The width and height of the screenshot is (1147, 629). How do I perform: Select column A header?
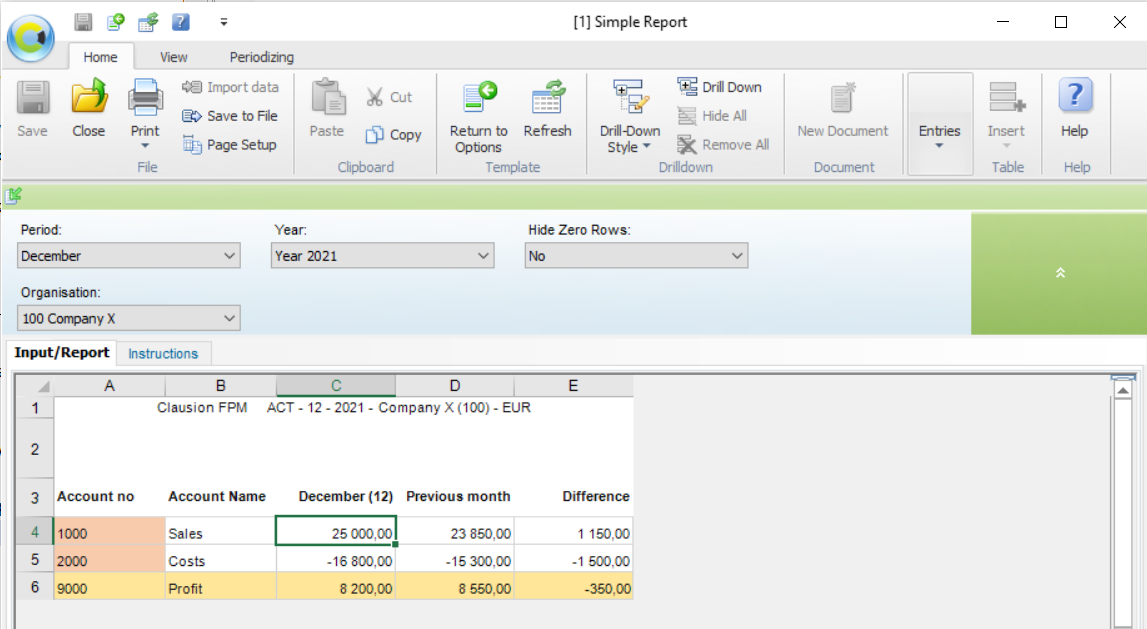pos(109,385)
